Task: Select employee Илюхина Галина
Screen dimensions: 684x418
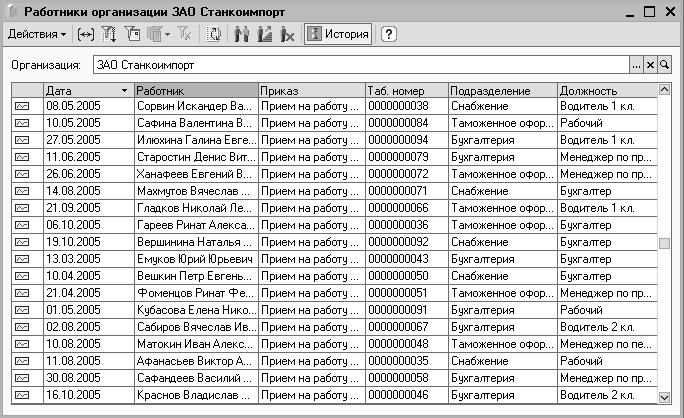Action: click(196, 140)
